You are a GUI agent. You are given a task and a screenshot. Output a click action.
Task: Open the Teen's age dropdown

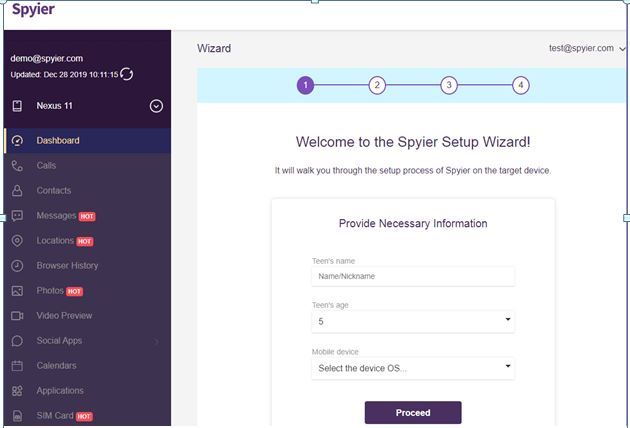pyautogui.click(x=413, y=321)
